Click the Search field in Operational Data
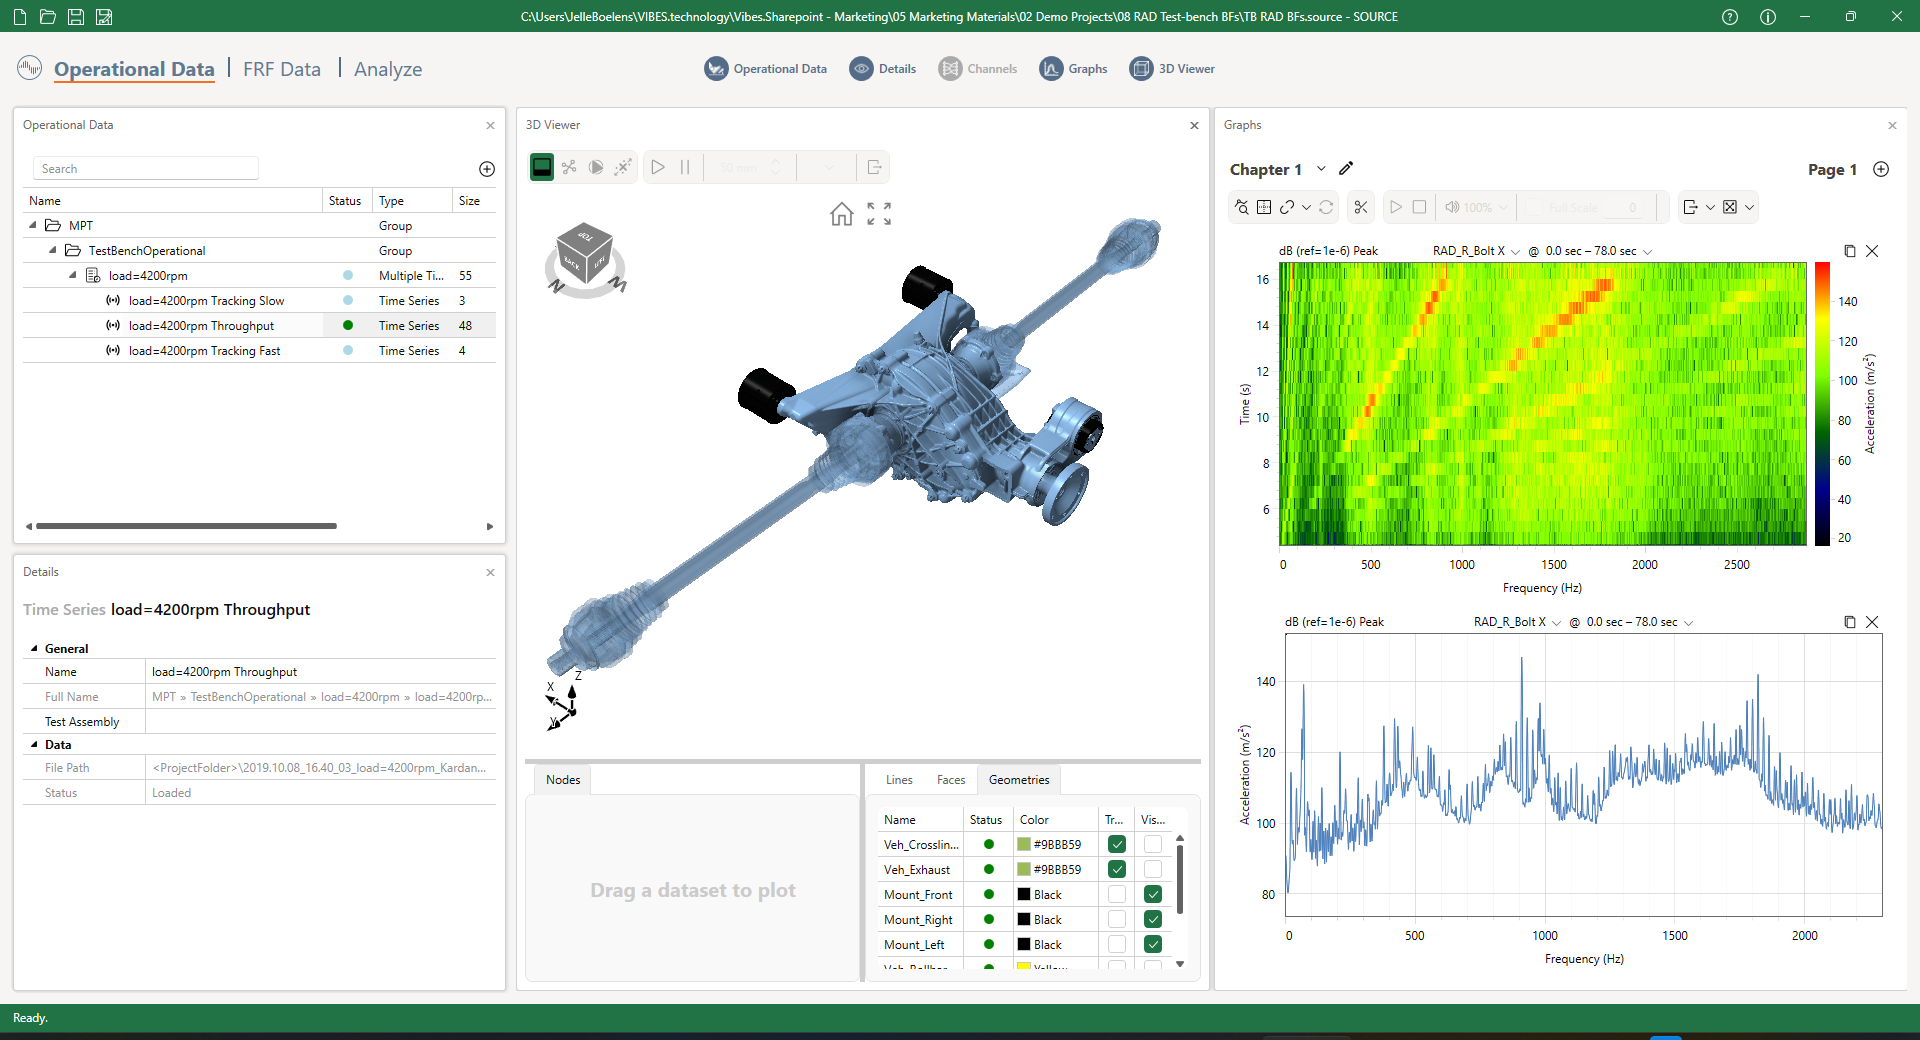The width and height of the screenshot is (1920, 1040). [146, 169]
